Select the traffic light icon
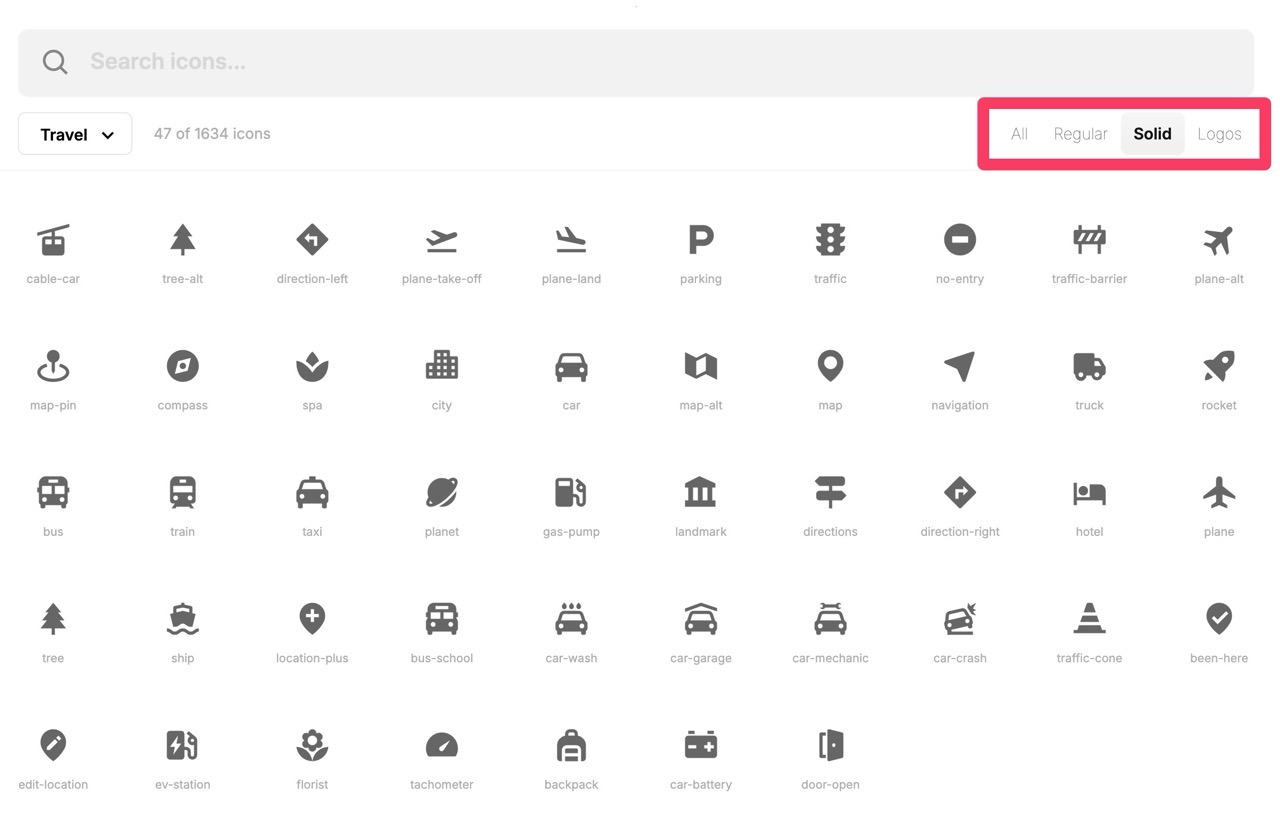The image size is (1280, 822). [x=830, y=240]
